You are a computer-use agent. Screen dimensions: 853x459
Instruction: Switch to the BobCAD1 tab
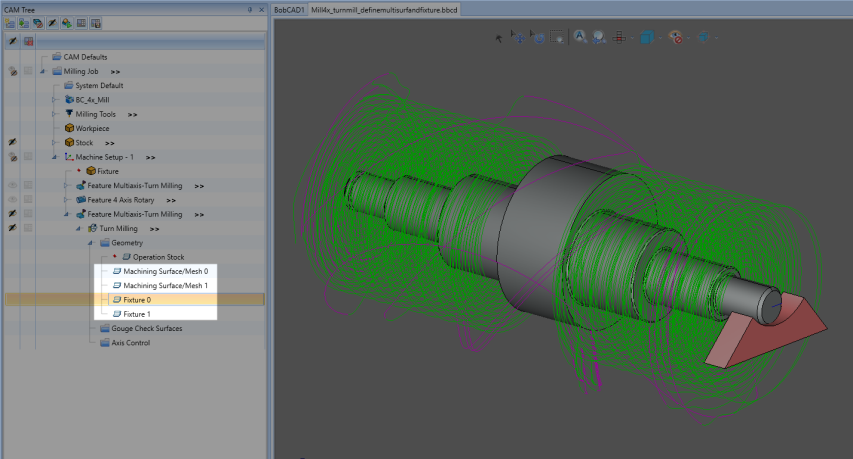pos(290,8)
